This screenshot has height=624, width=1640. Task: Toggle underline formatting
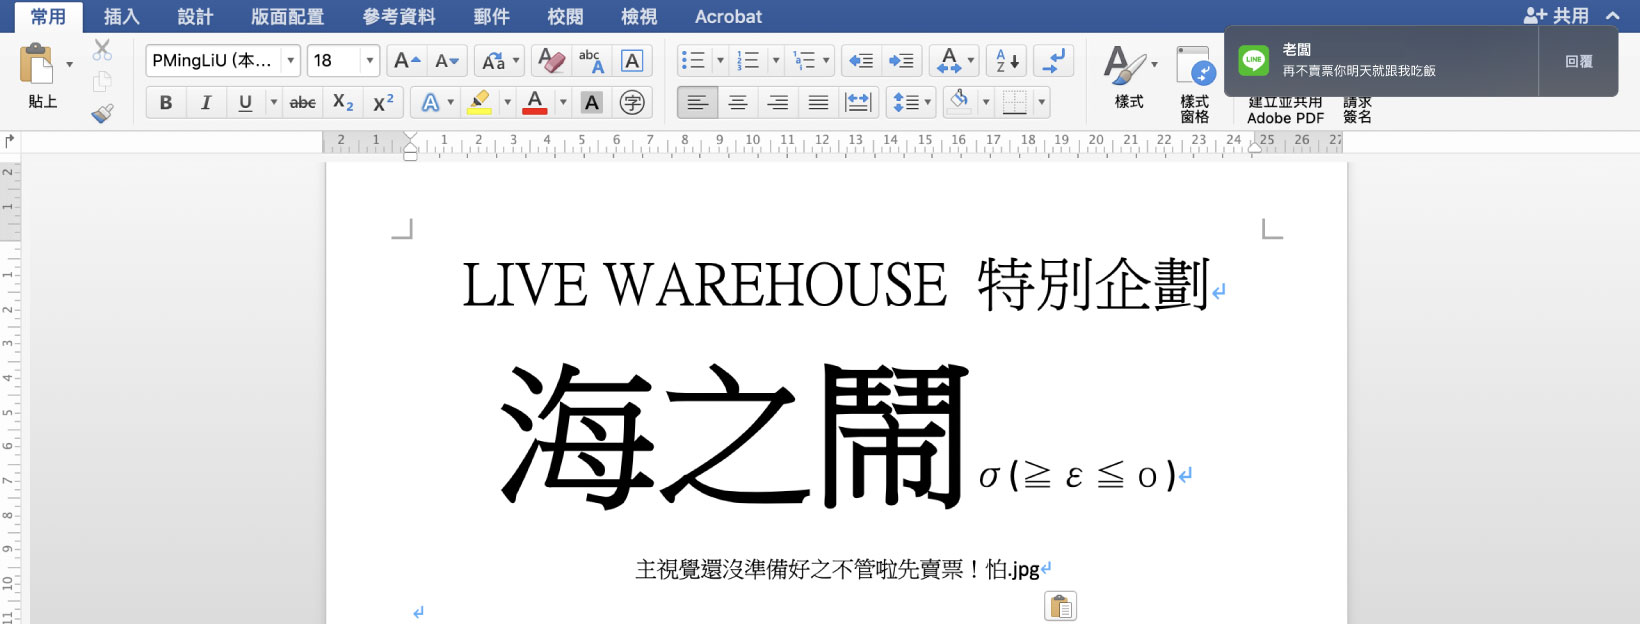click(x=245, y=102)
